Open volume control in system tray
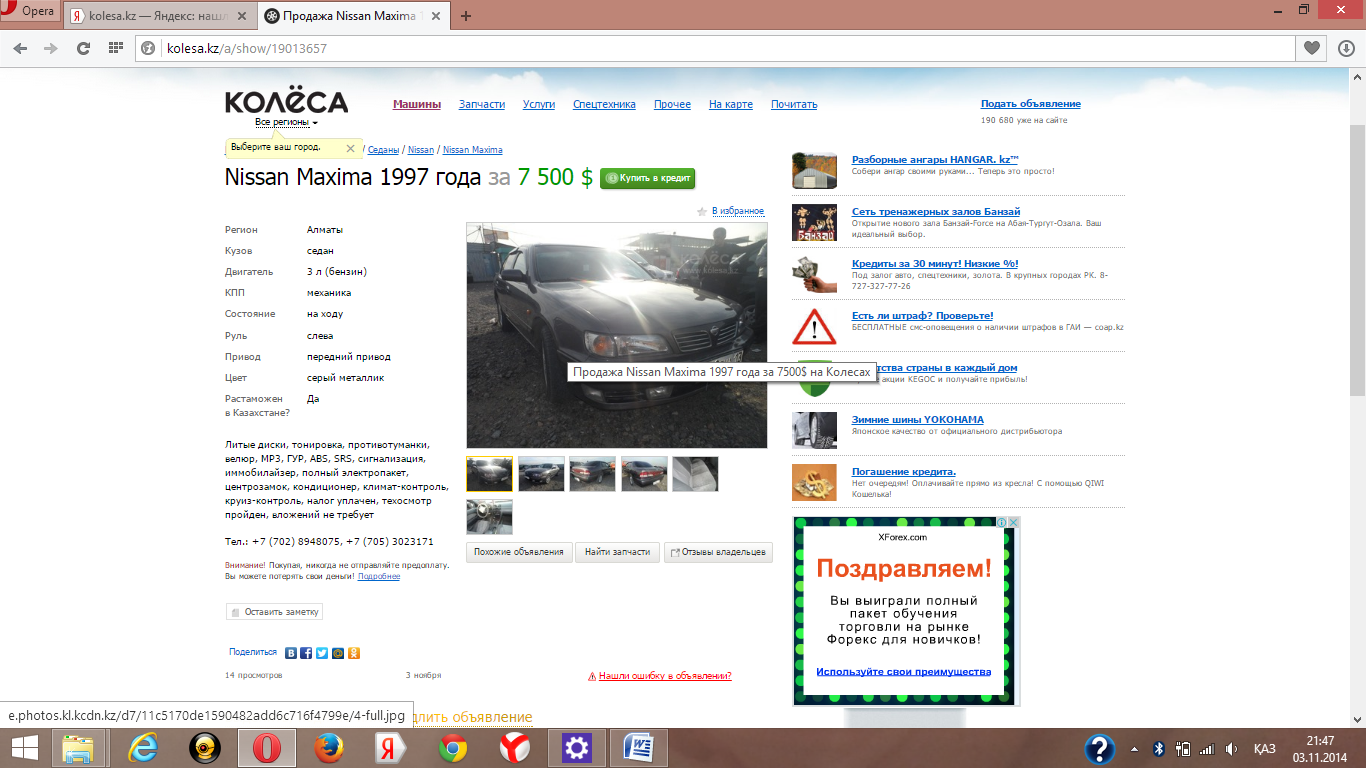 point(1231,749)
